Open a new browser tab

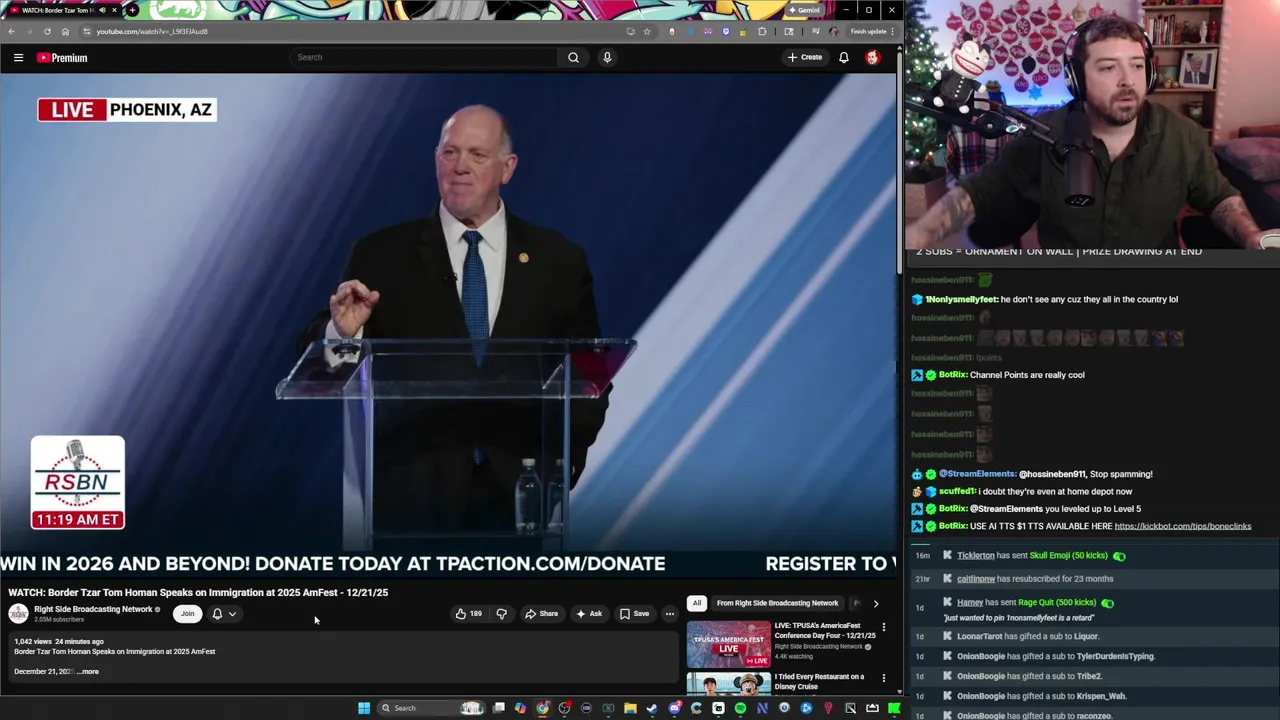pyautogui.click(x=132, y=10)
